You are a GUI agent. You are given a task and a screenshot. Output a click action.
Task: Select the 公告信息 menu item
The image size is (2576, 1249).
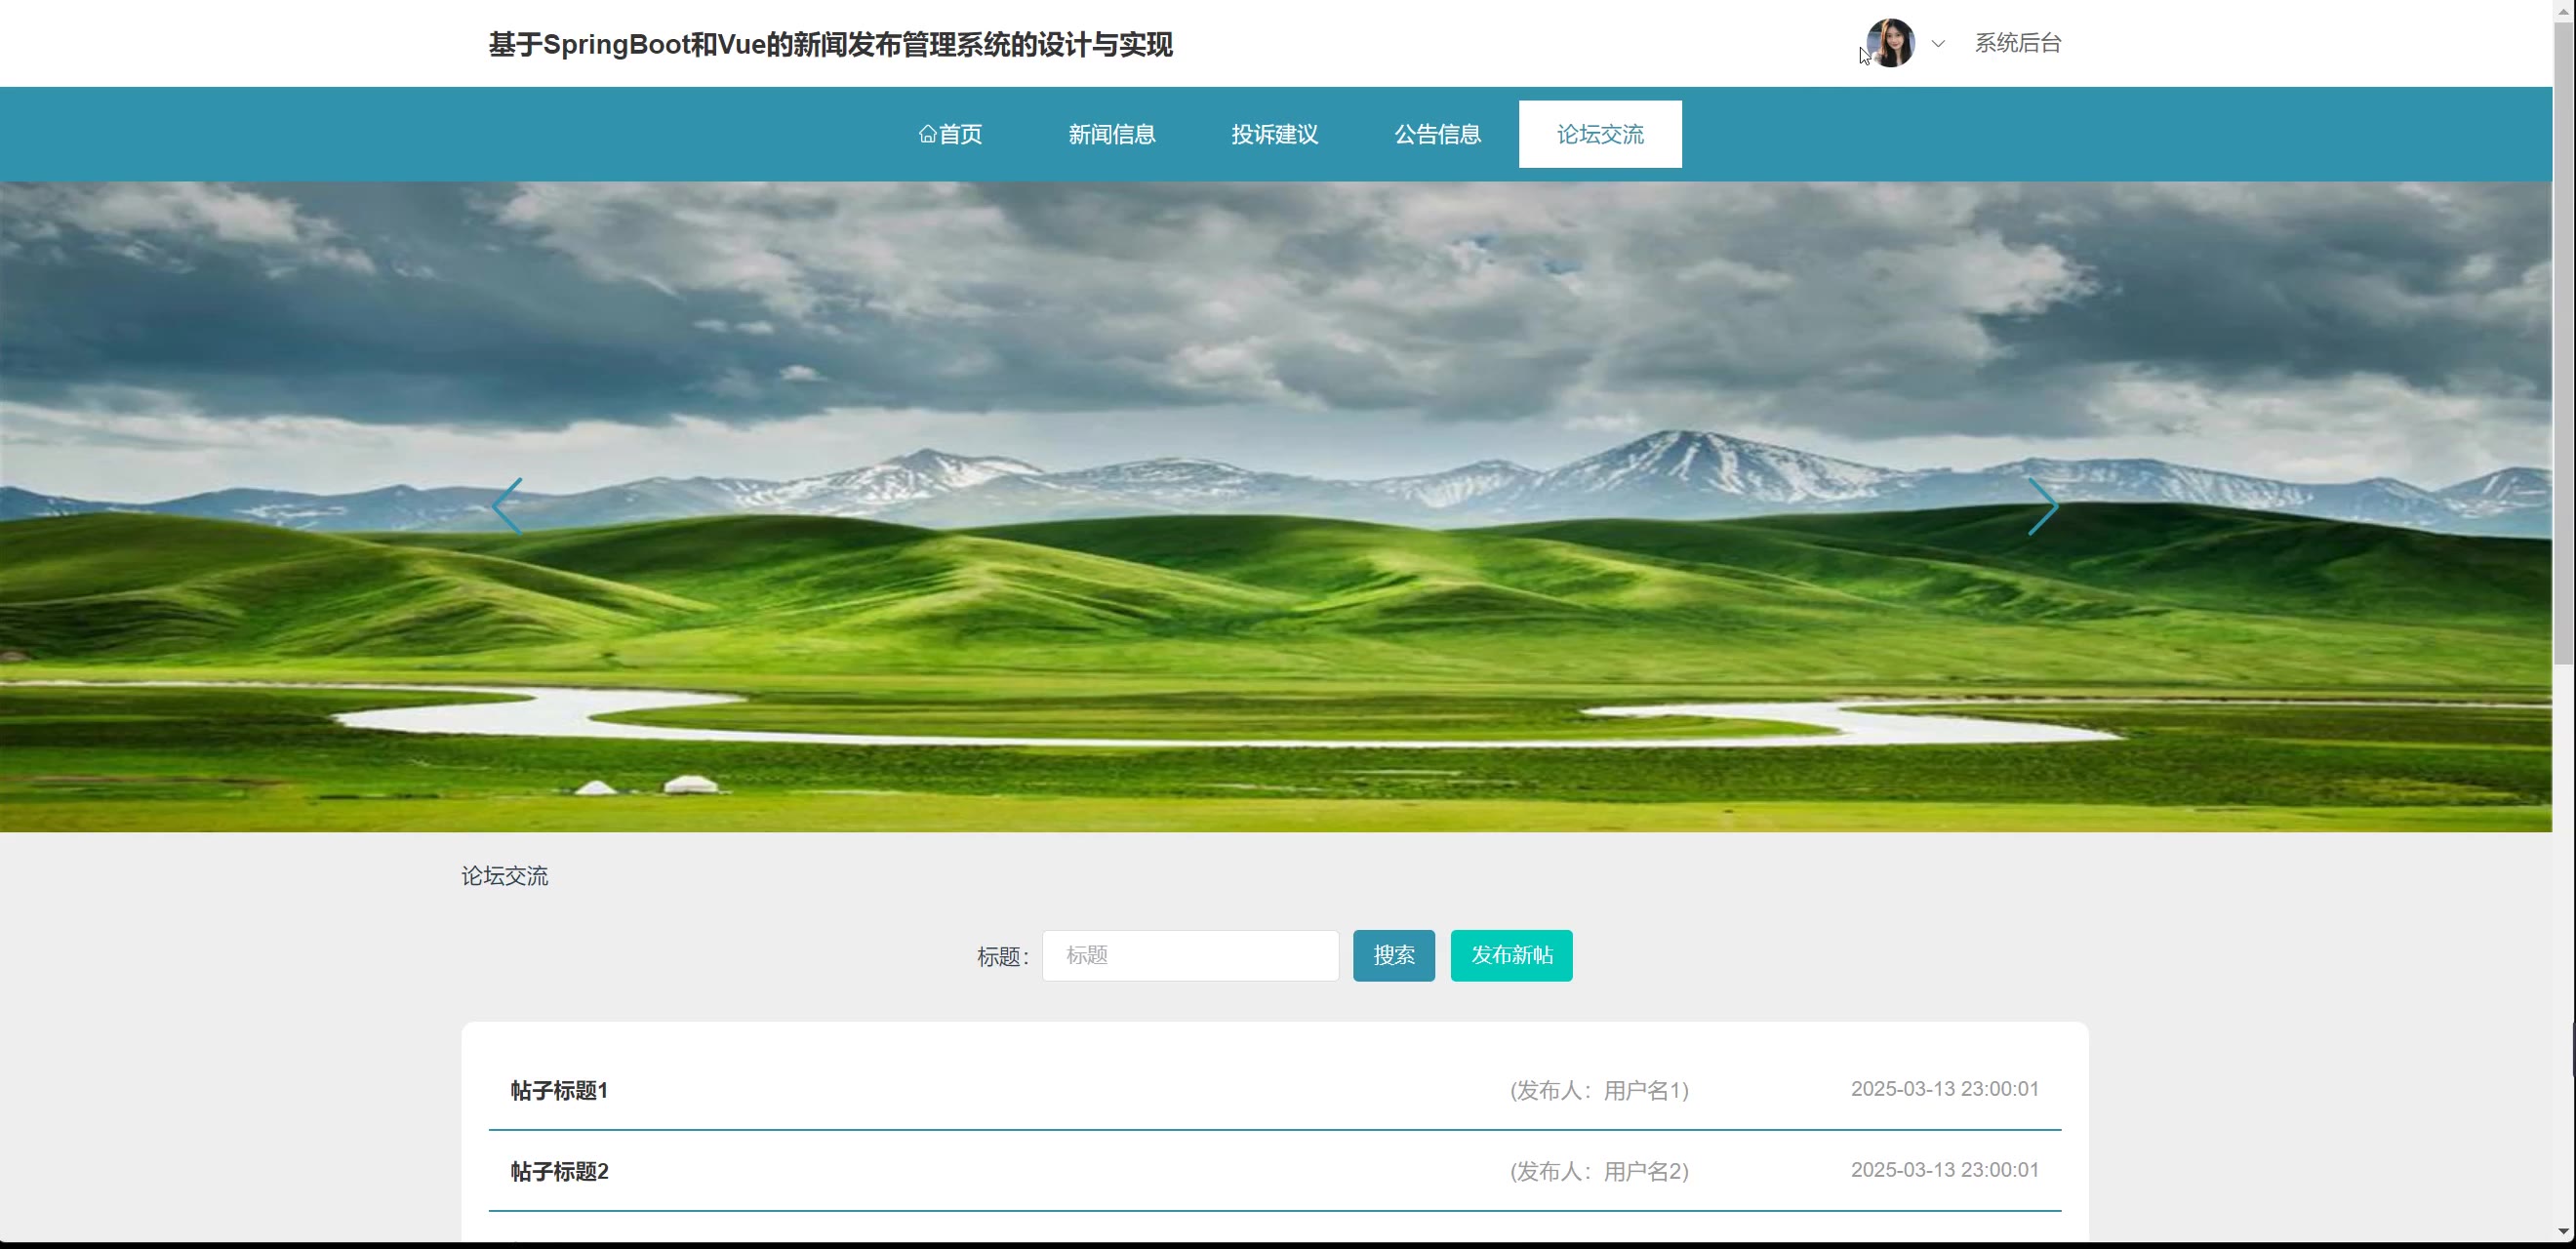[x=1437, y=134]
